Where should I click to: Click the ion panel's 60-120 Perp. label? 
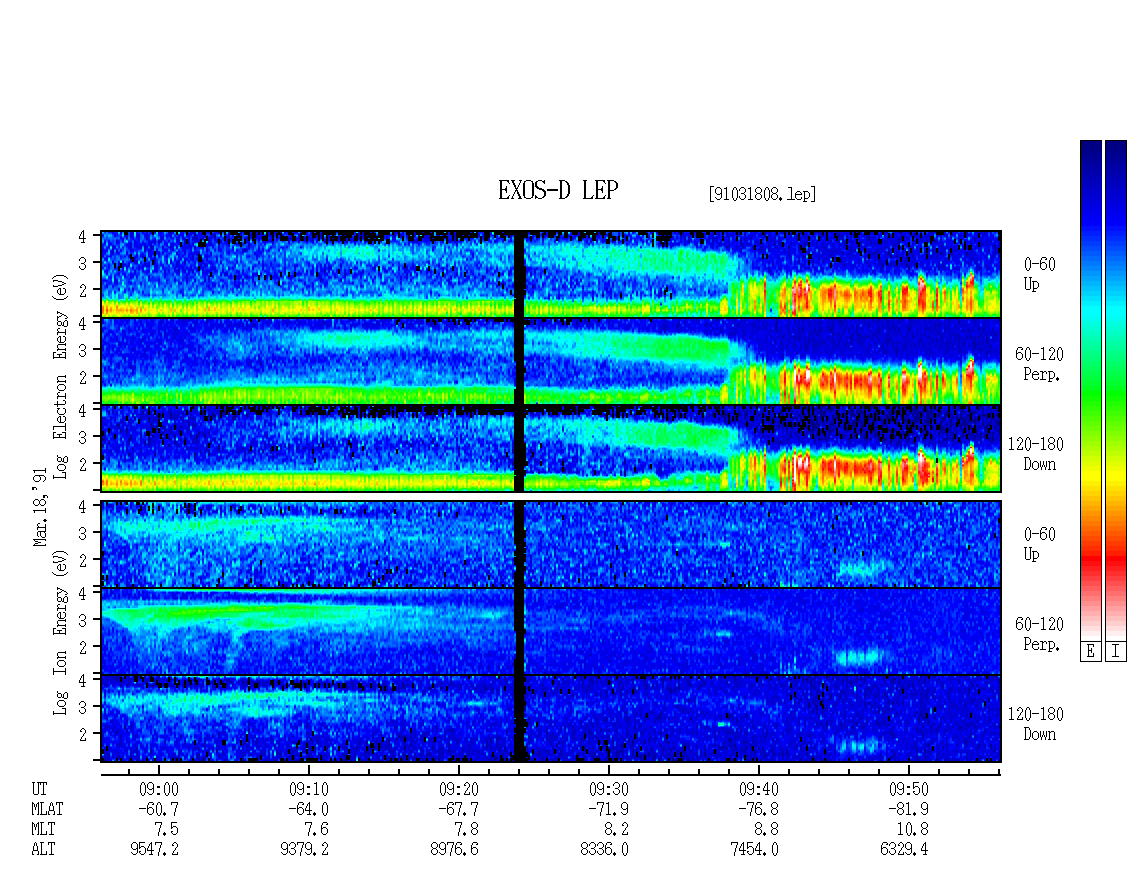point(1039,634)
